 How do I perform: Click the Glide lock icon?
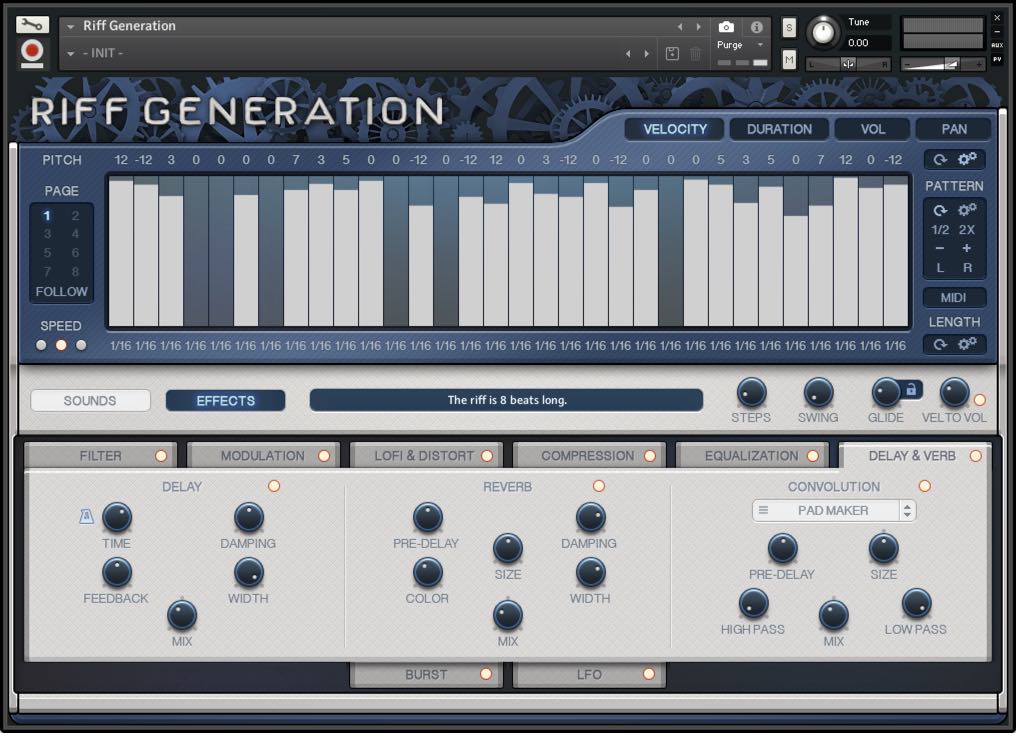coord(910,389)
